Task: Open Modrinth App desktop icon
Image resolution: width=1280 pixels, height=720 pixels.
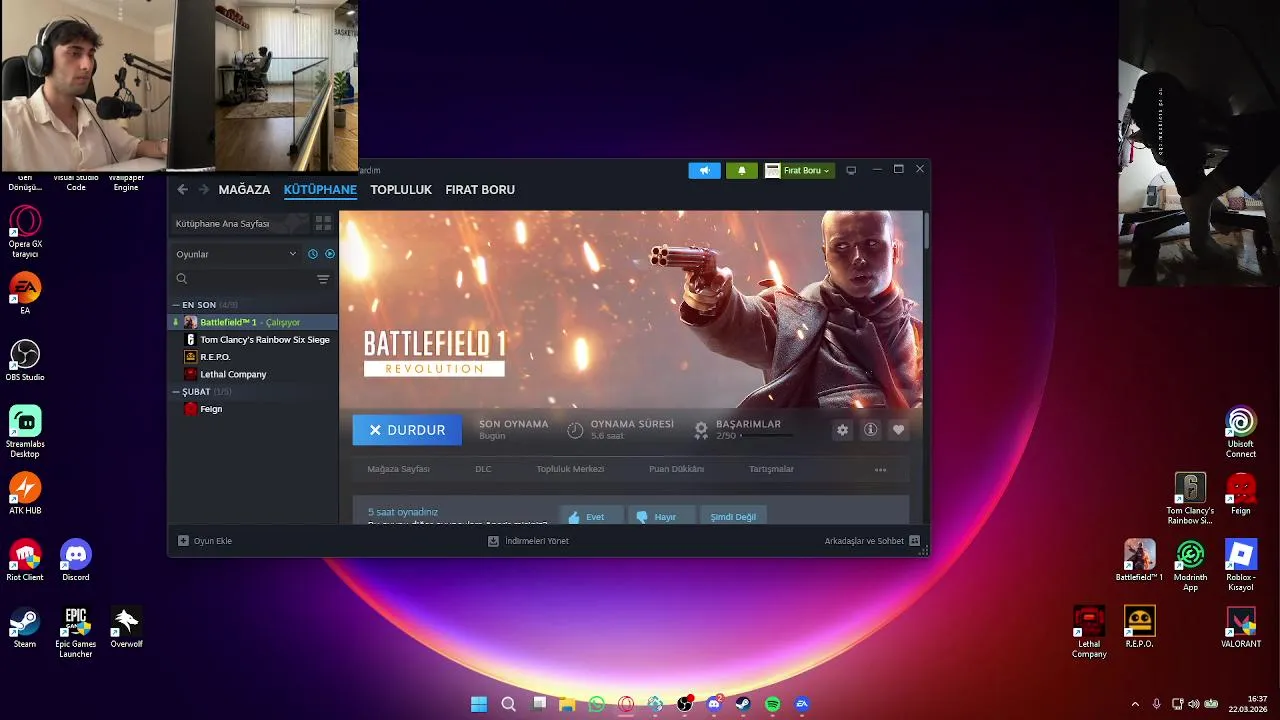Action: [1190, 565]
